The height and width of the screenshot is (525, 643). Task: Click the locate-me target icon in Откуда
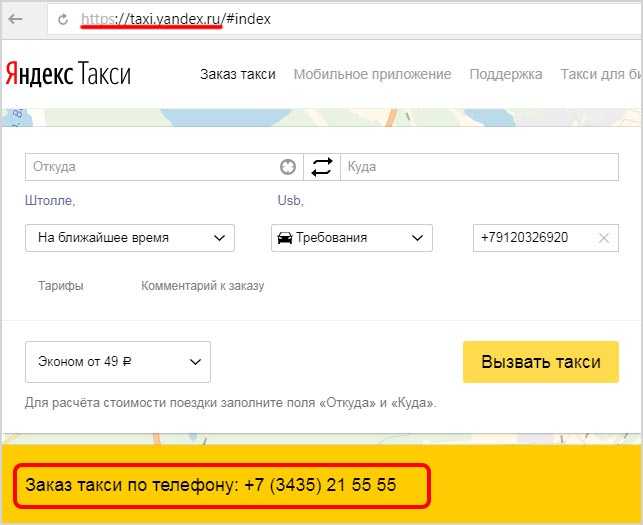(288, 167)
